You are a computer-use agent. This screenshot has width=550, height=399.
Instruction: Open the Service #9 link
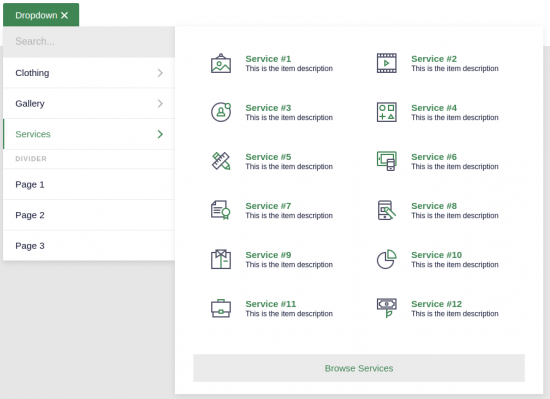268,255
